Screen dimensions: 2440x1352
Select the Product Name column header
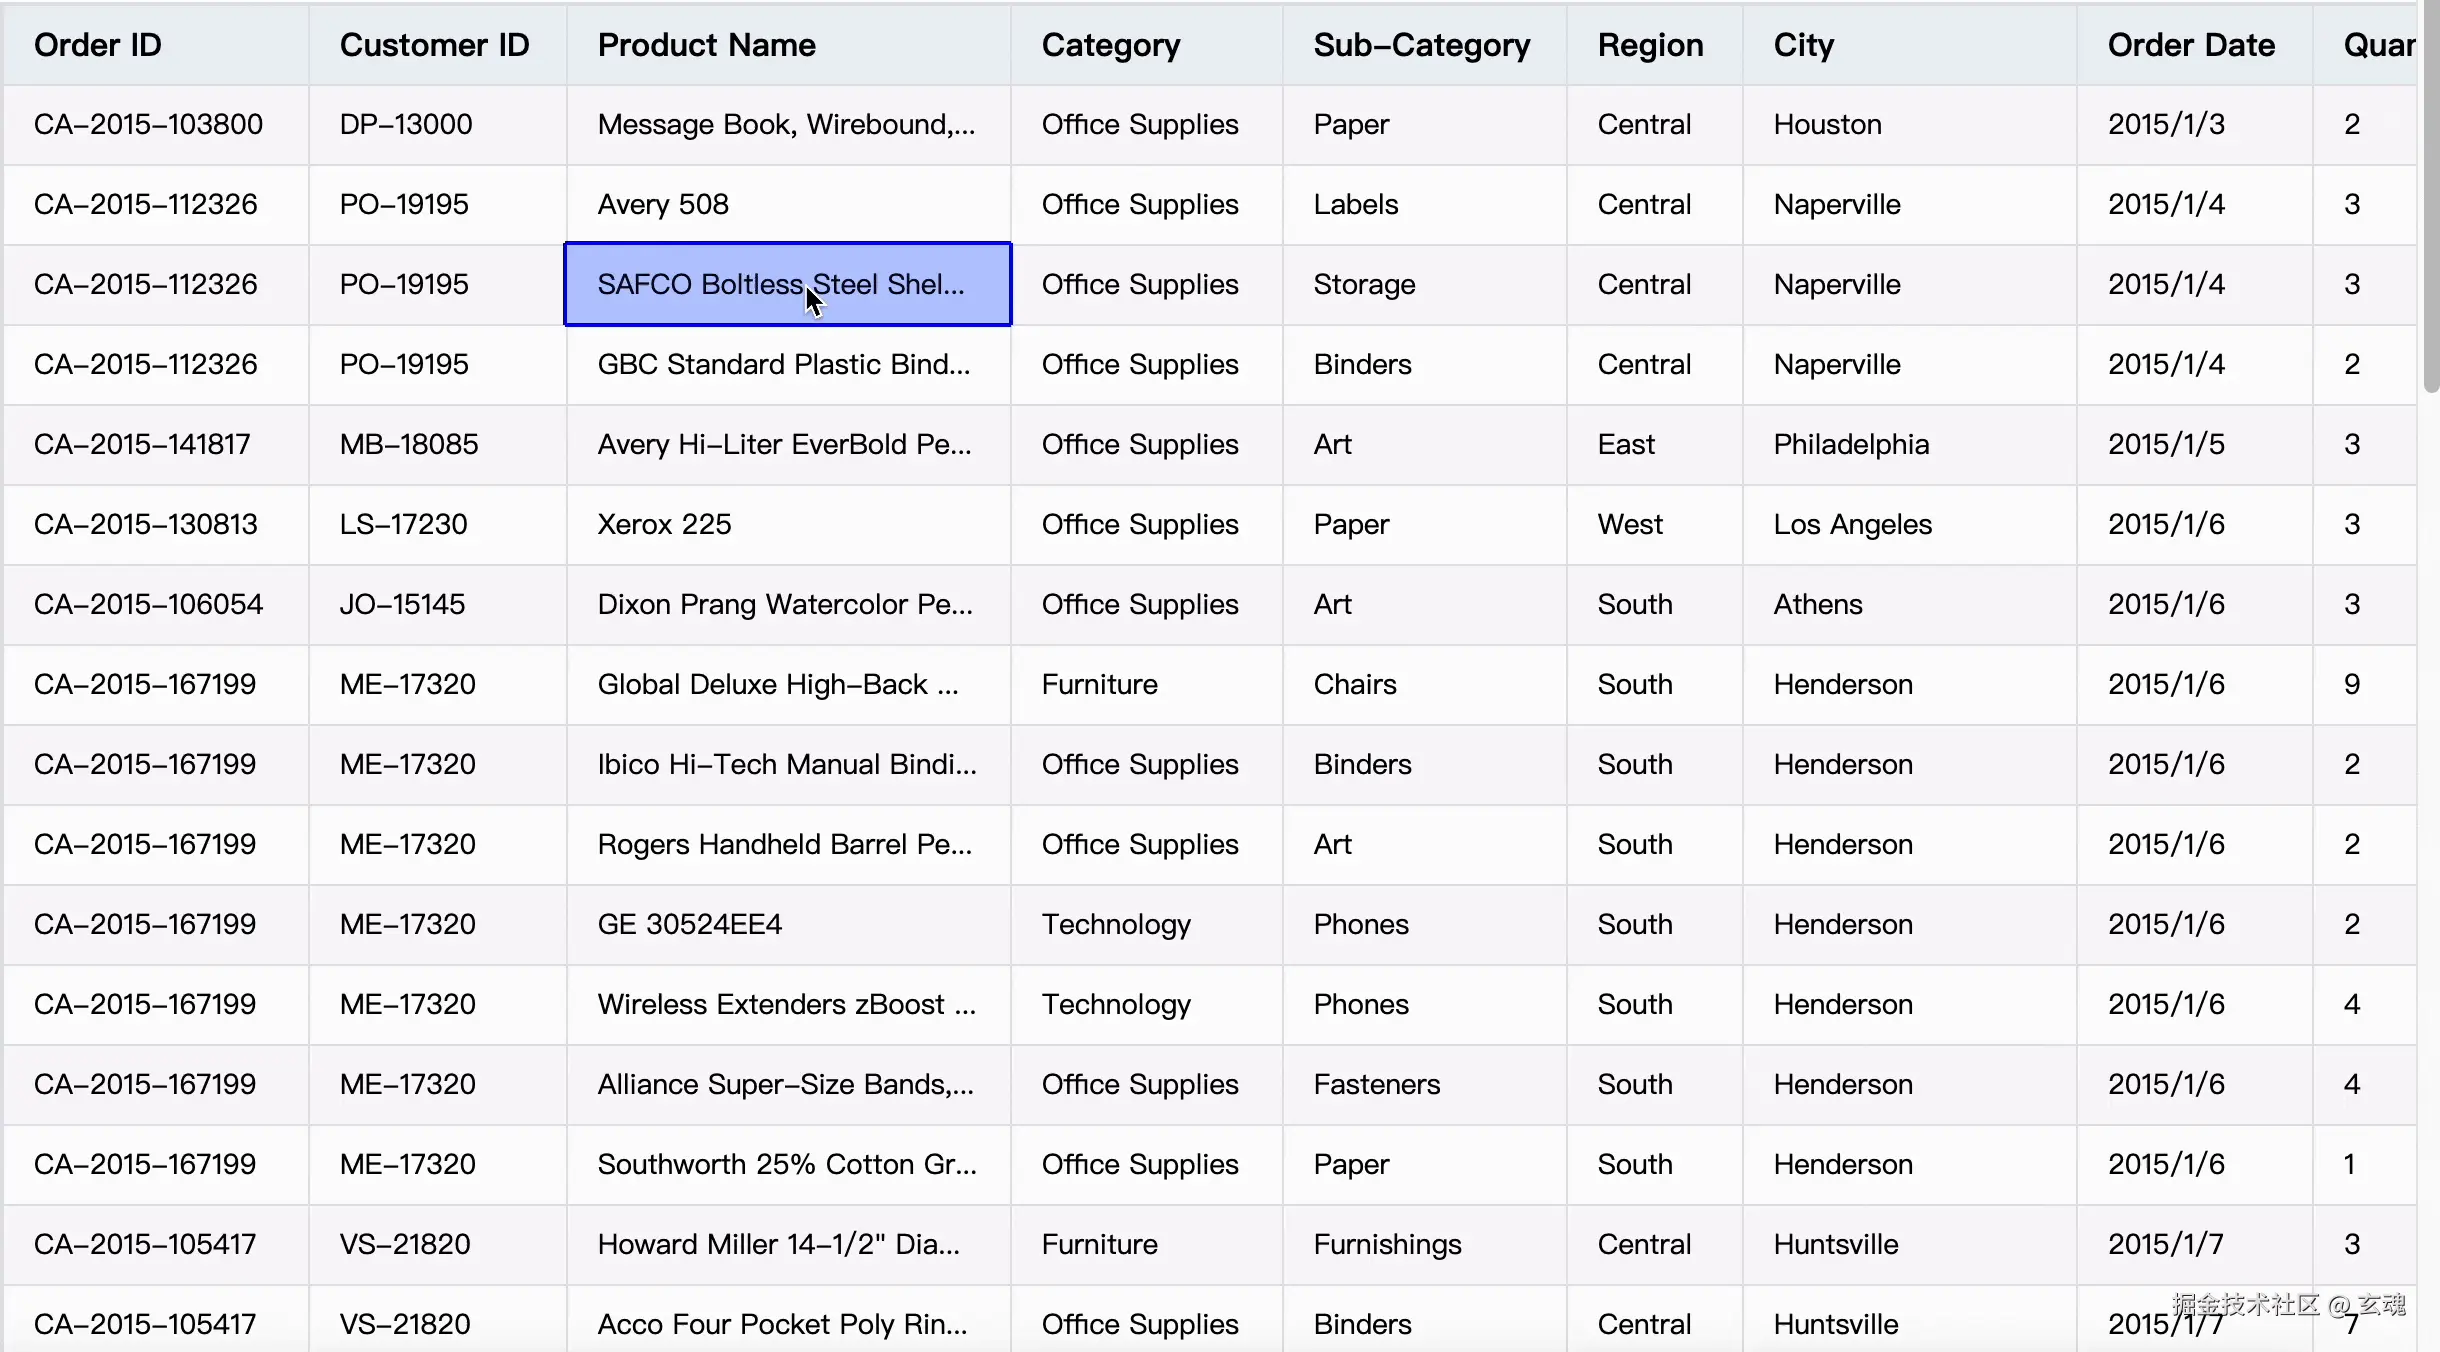[706, 45]
